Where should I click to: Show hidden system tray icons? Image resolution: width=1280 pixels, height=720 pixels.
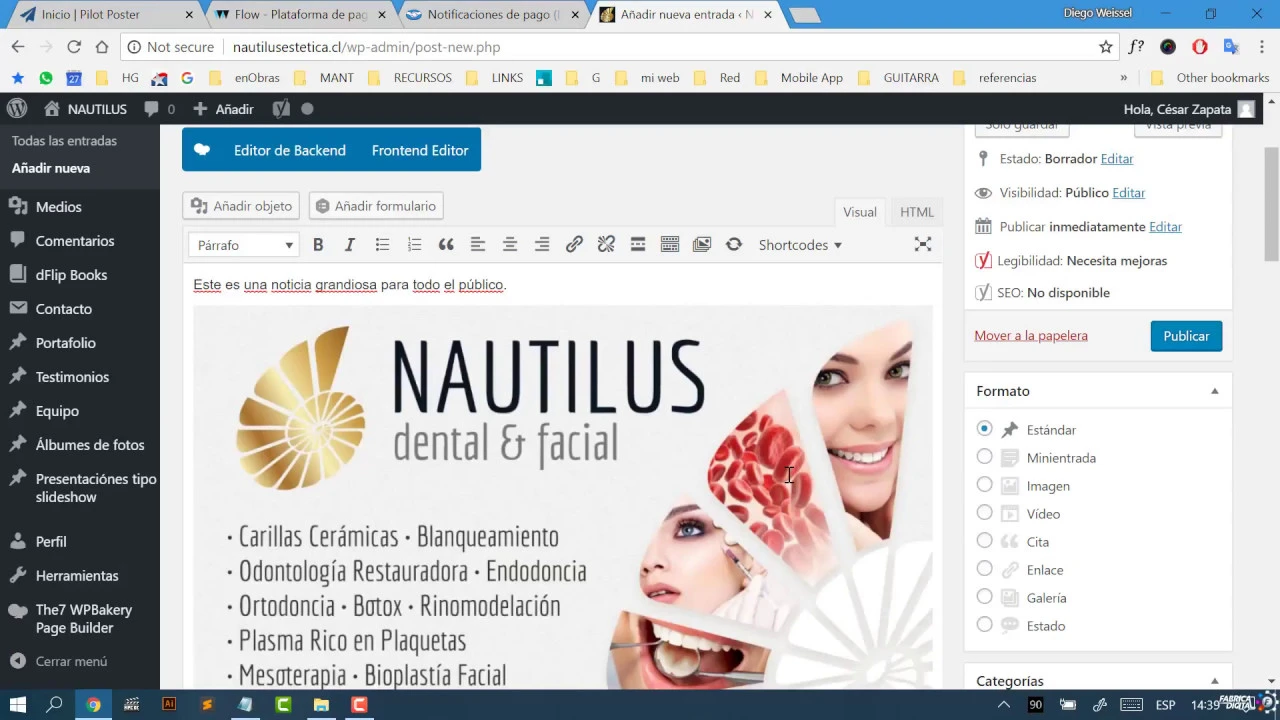[1004, 705]
